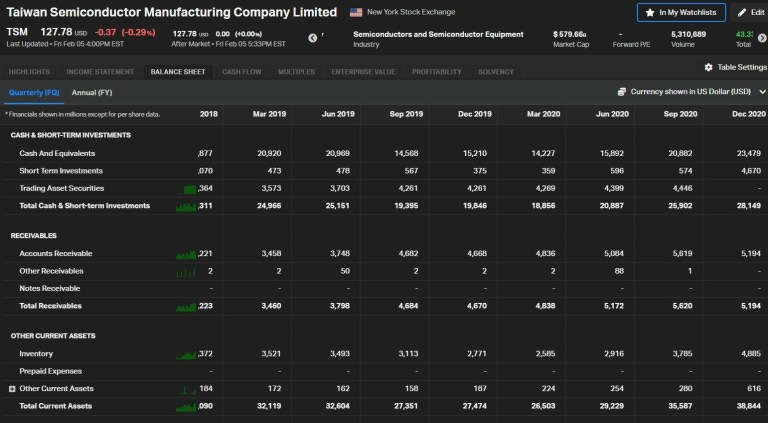
Task: Click Cash And Equivalents row label
Action: click(57, 153)
